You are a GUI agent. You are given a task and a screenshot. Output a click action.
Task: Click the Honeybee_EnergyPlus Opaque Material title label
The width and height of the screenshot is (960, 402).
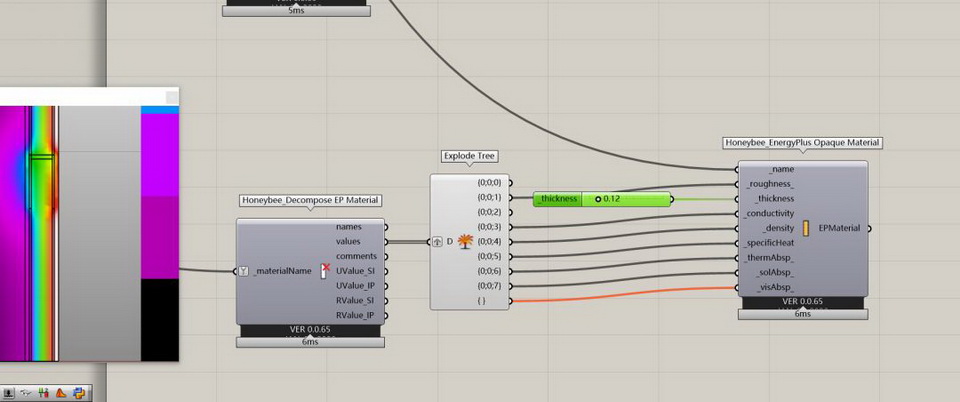[802, 143]
